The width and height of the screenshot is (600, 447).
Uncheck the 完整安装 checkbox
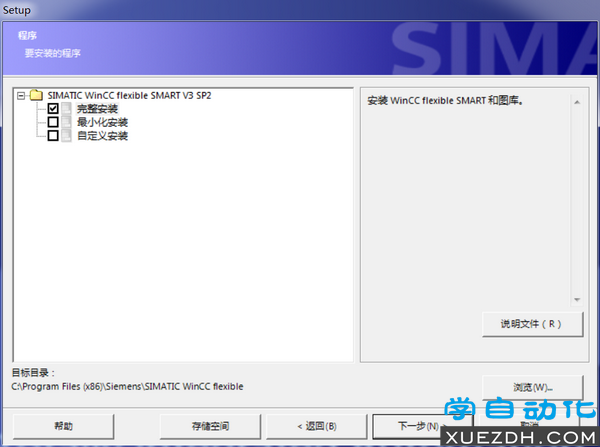[x=53, y=109]
